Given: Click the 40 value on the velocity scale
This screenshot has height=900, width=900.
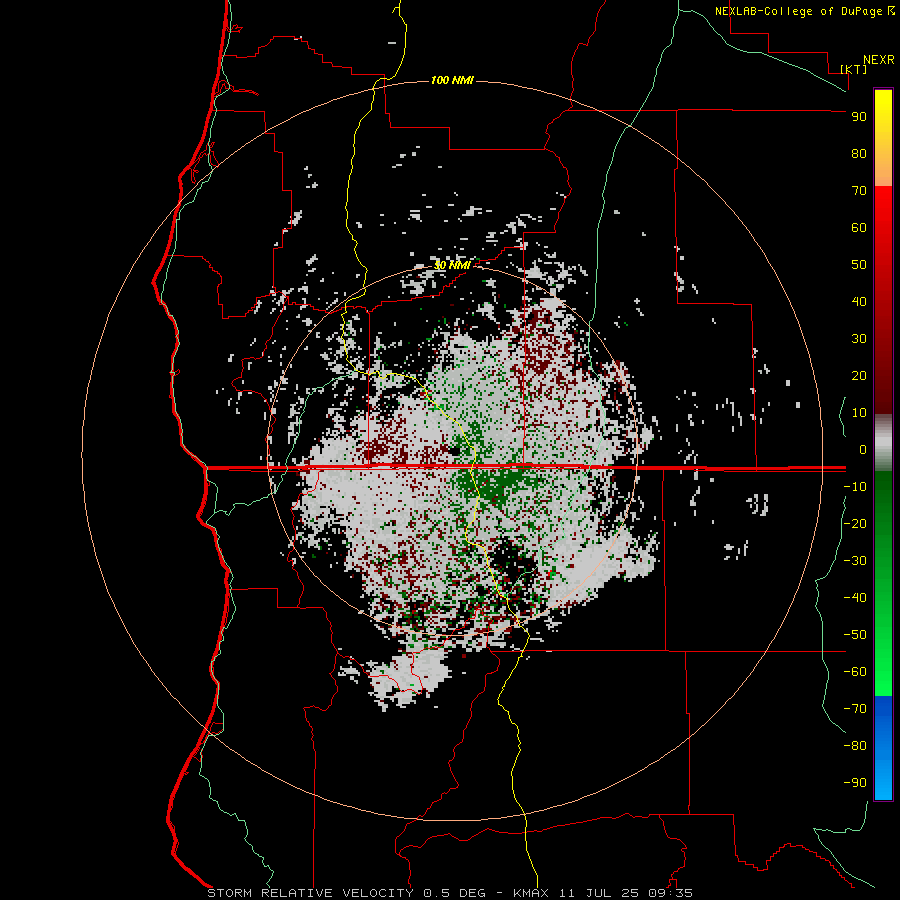Looking at the screenshot, I should 859,301.
